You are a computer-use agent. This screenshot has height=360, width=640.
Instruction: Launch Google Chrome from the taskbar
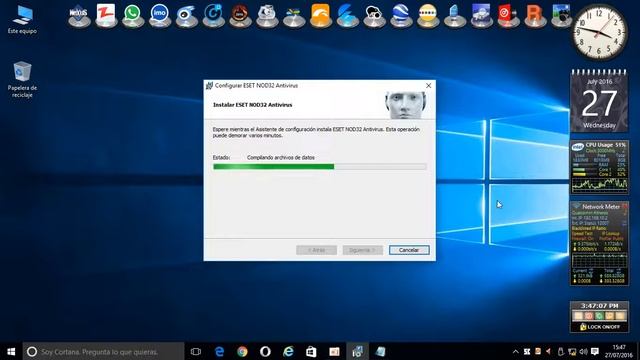[242, 351]
